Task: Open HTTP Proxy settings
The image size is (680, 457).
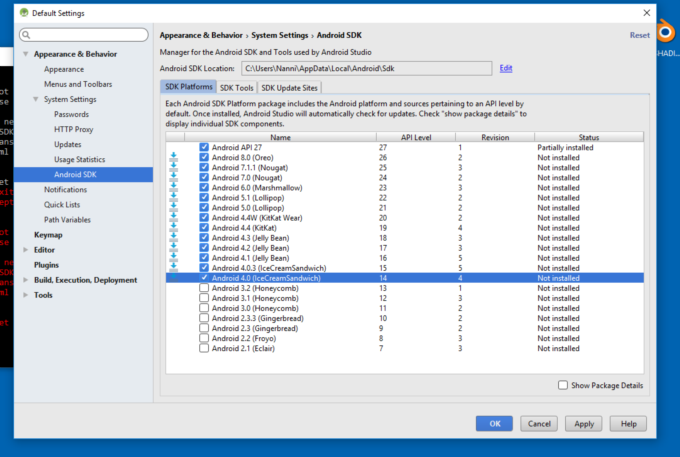Action: tap(74, 129)
